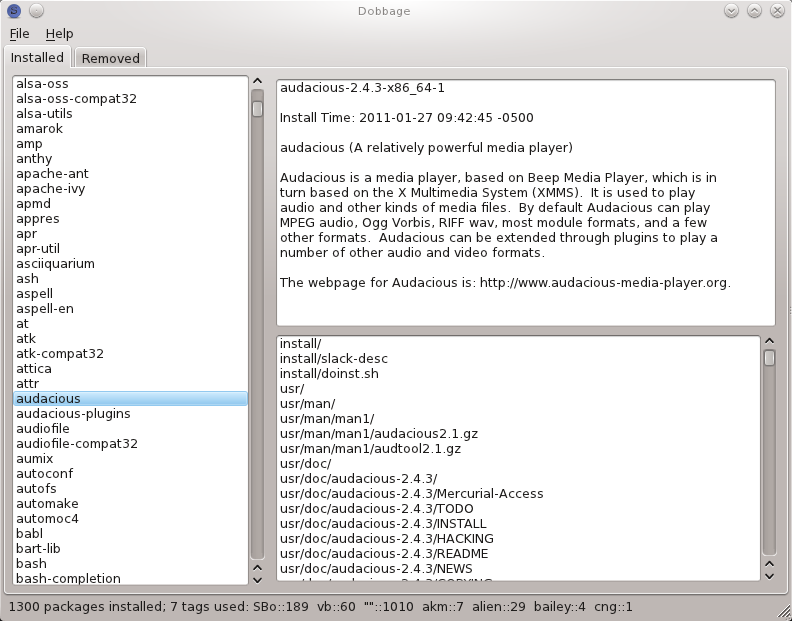The width and height of the screenshot is (792, 621).
Task: Select autoconf package
Action: pos(130,473)
